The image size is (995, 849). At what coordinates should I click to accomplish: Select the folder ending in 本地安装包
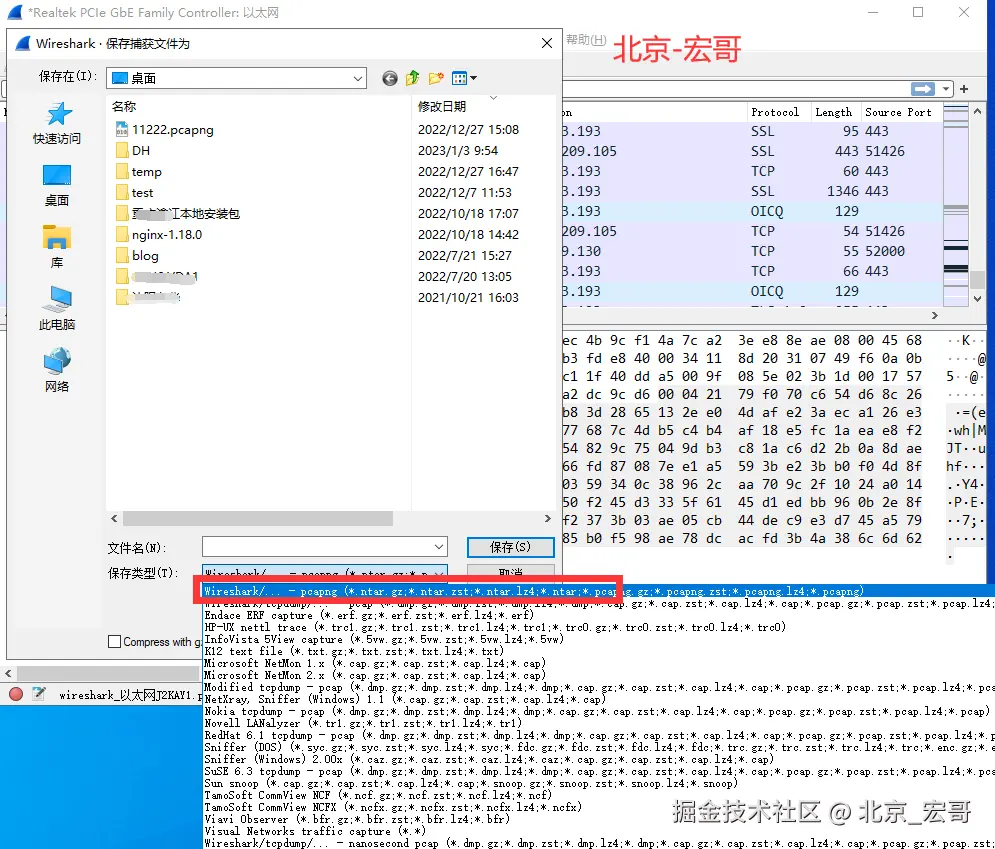(x=178, y=213)
